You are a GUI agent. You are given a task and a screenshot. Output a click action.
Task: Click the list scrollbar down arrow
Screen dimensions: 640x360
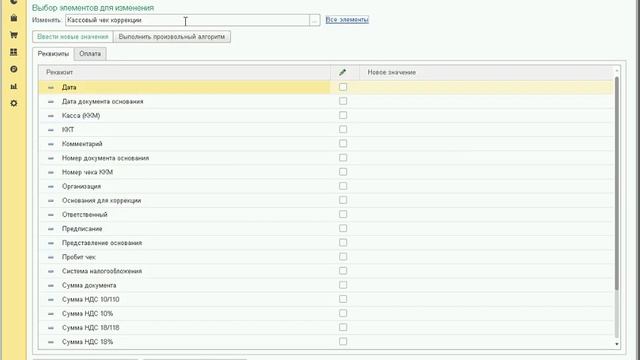(617, 344)
